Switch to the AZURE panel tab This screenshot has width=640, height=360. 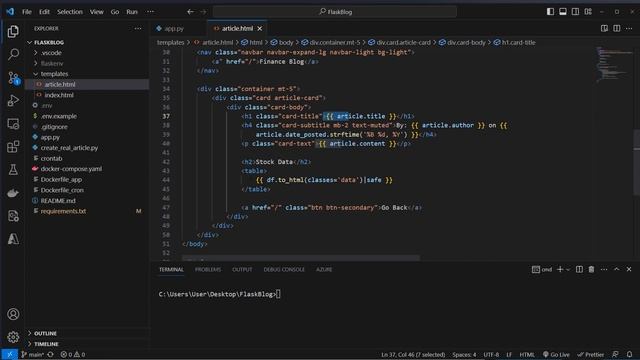pyautogui.click(x=324, y=269)
